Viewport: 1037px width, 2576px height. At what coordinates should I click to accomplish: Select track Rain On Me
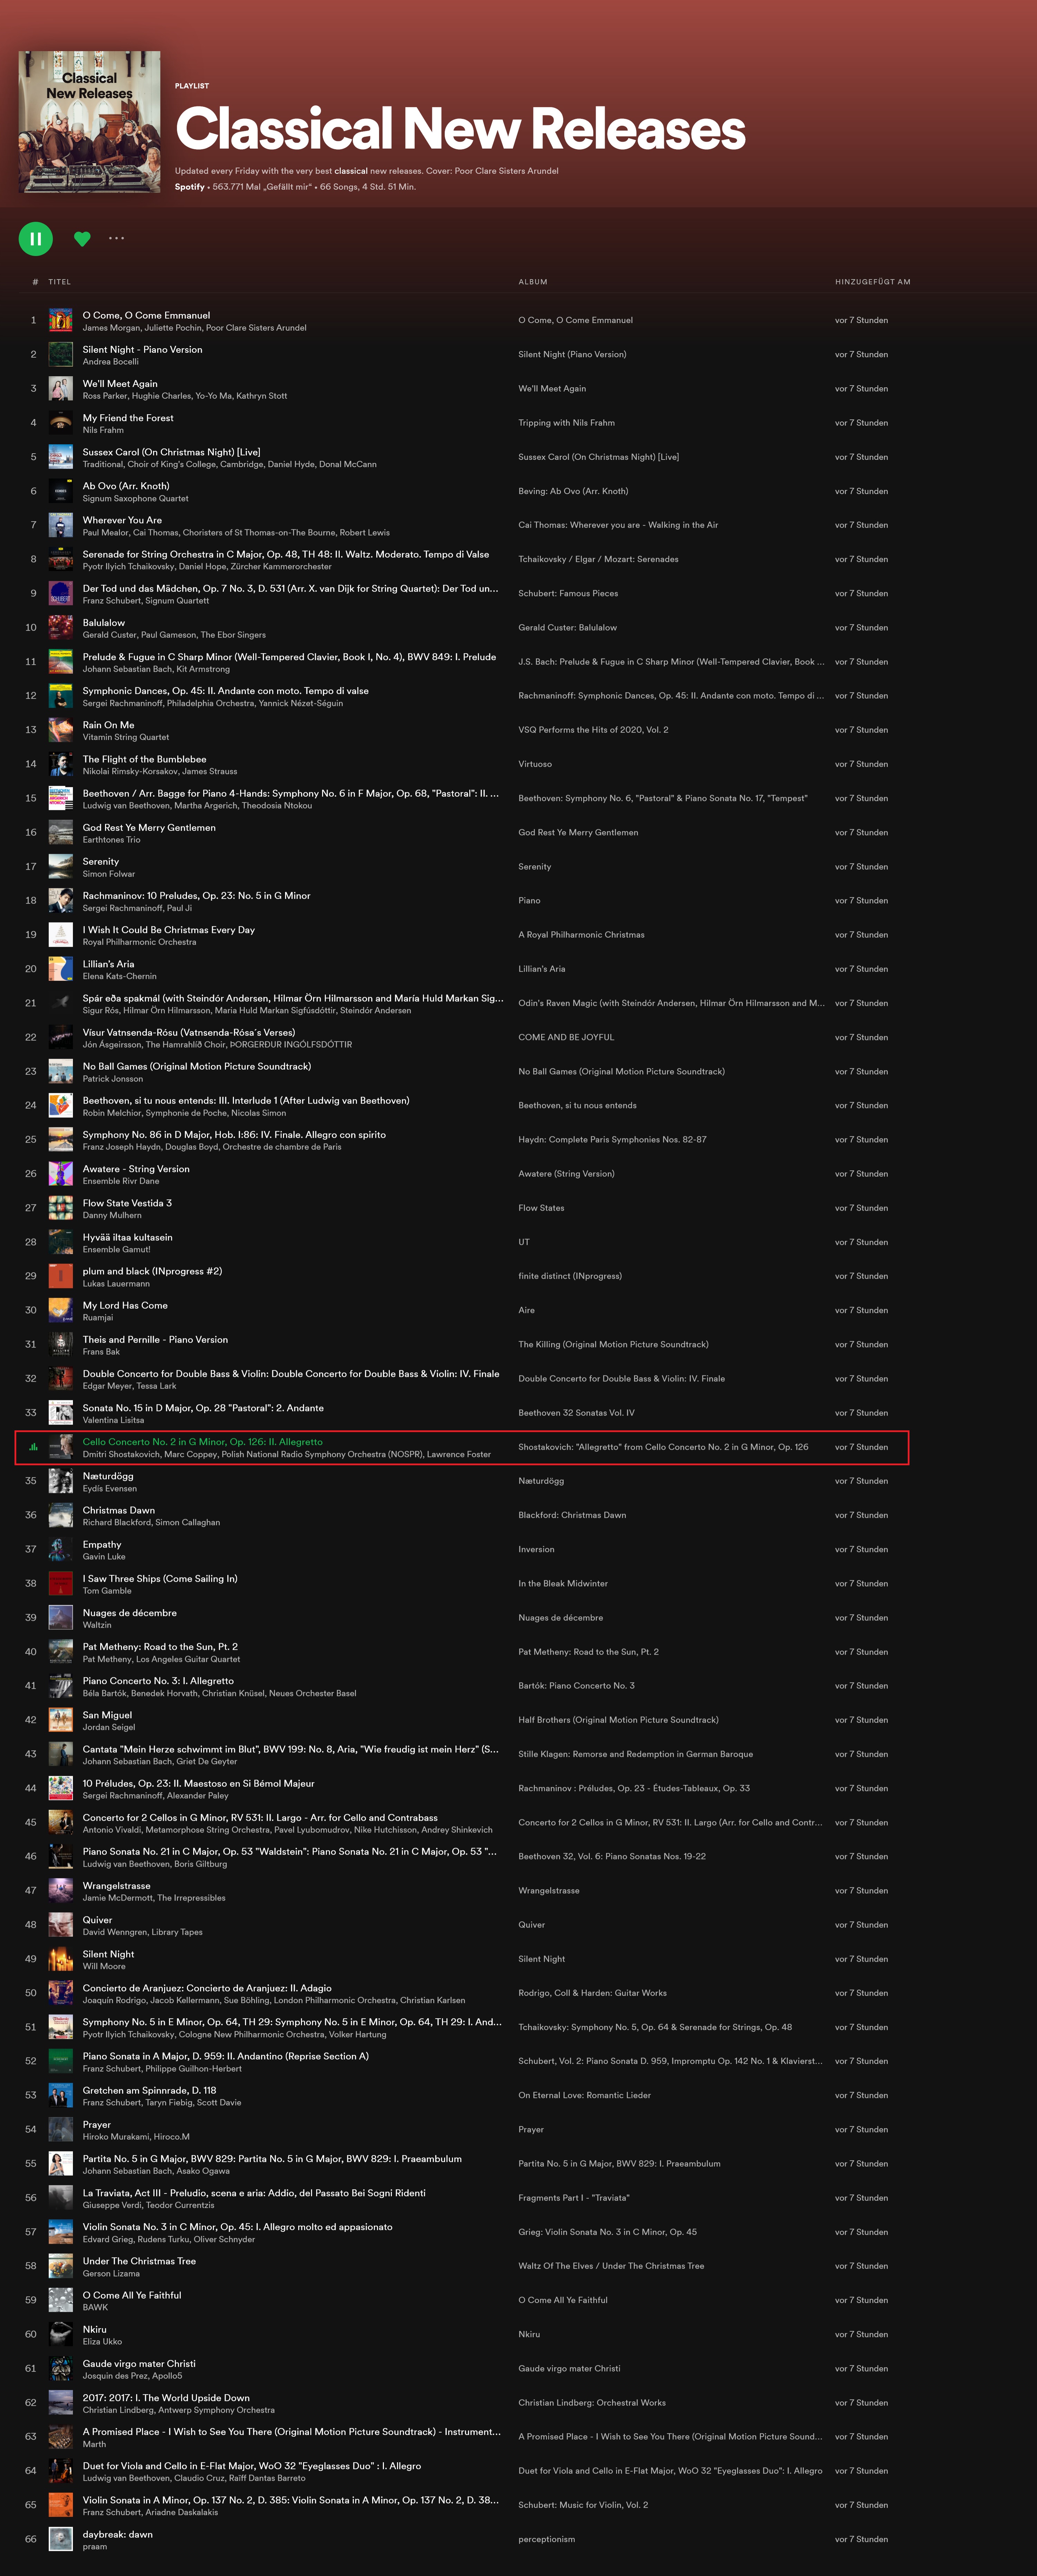coord(108,725)
